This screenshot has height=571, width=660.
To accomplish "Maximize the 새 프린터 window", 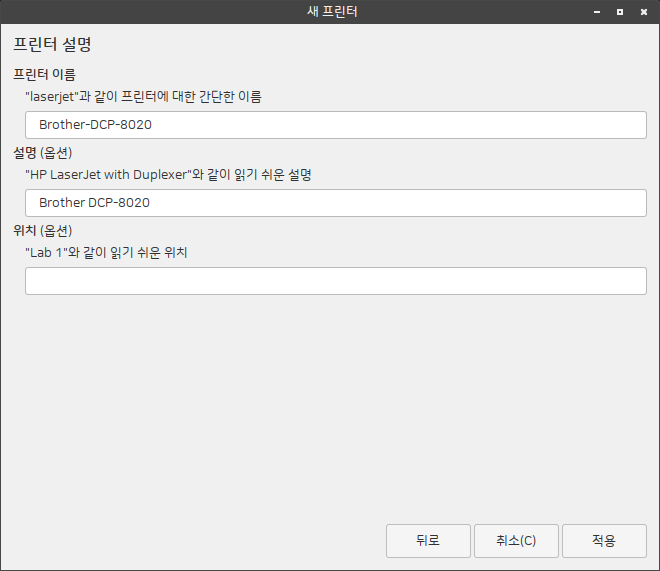I will pyautogui.click(x=620, y=12).
